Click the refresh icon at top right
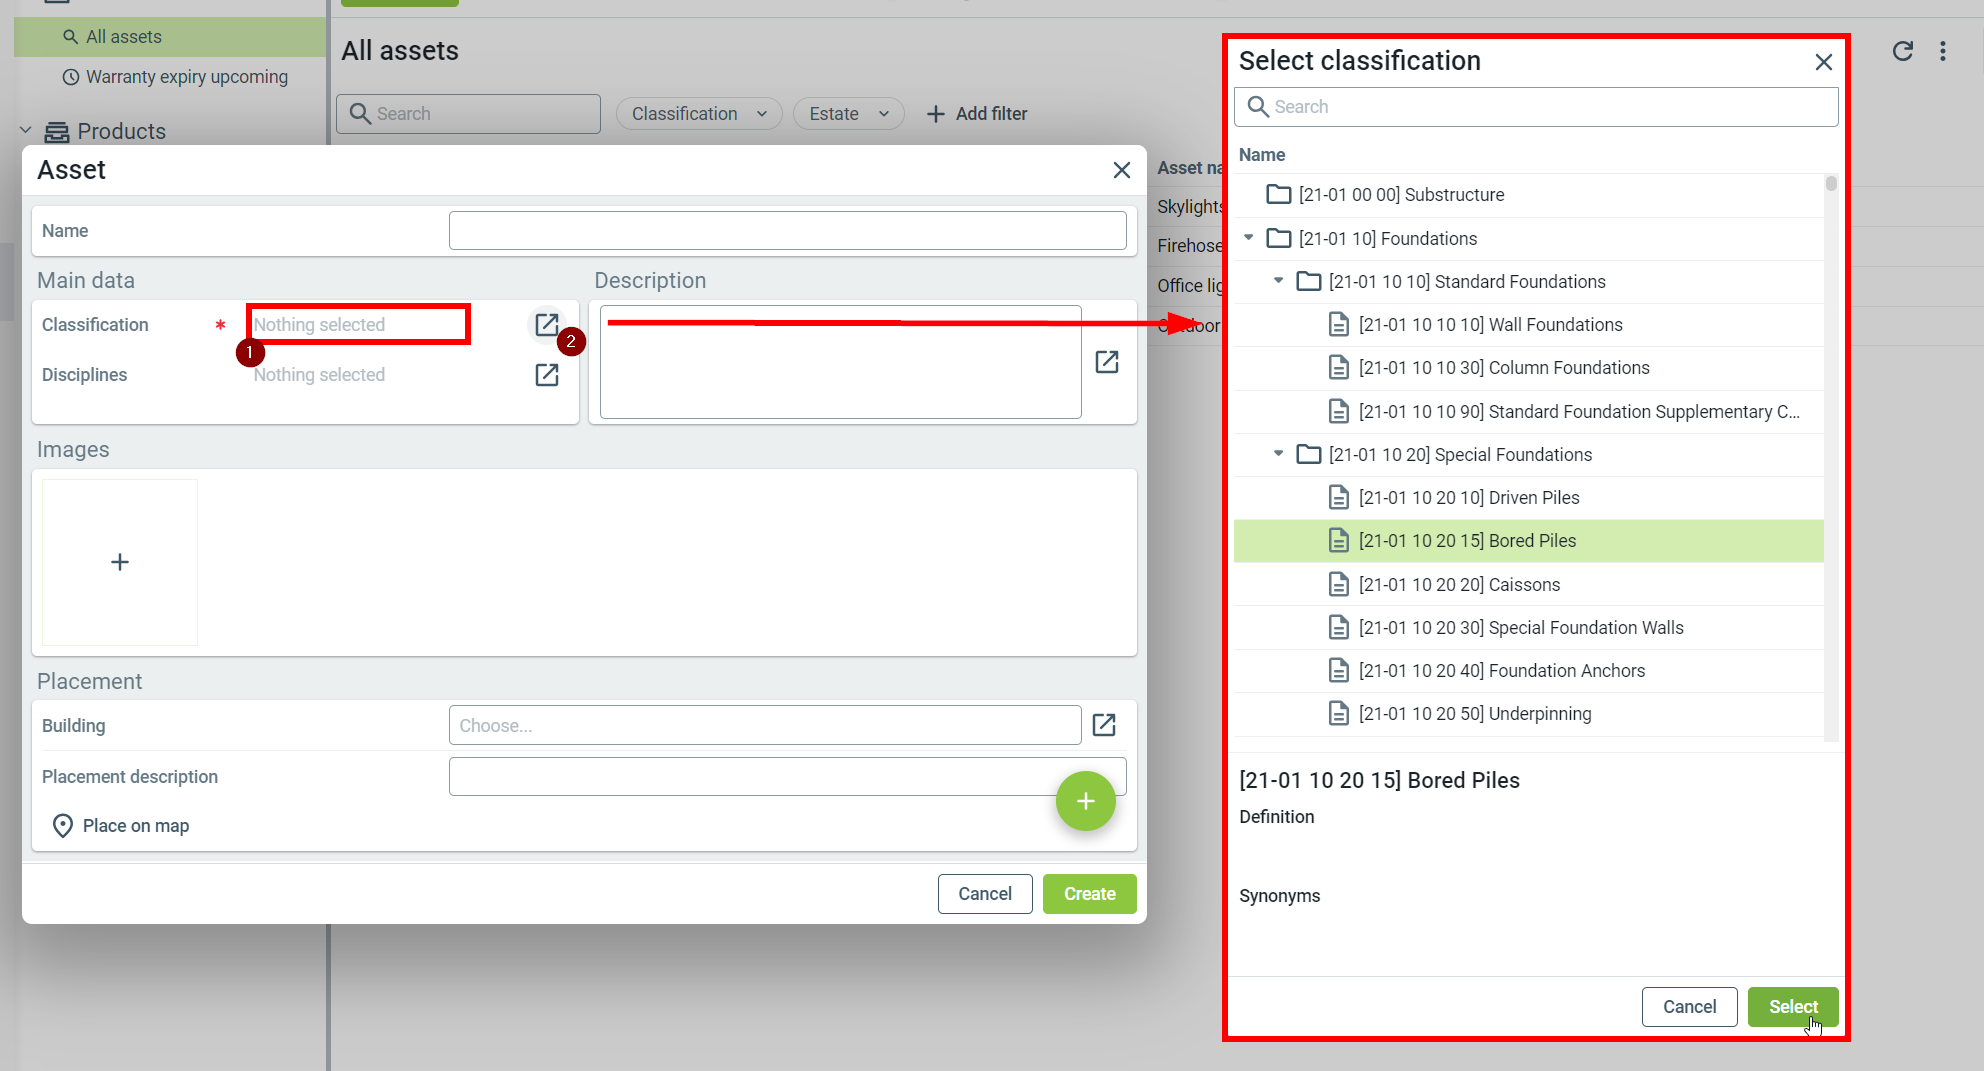 [x=1902, y=51]
